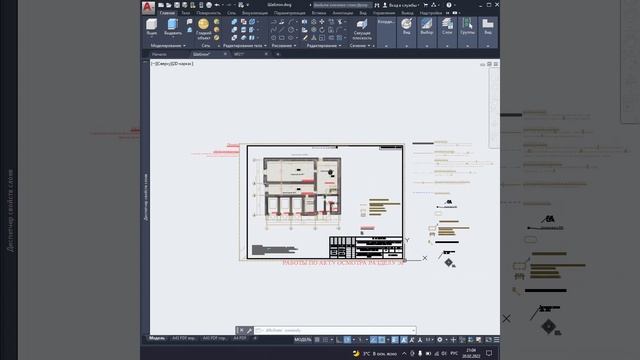Open Диспетчер свойств слоев palette title strip

coord(145,197)
